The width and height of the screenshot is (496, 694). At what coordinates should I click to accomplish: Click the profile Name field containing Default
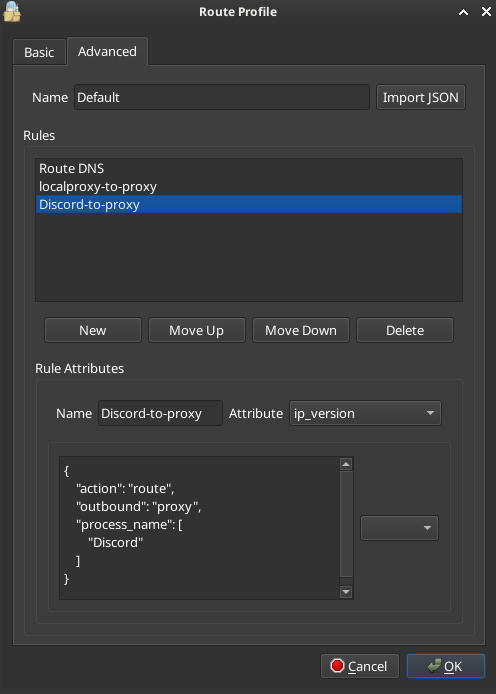(222, 97)
